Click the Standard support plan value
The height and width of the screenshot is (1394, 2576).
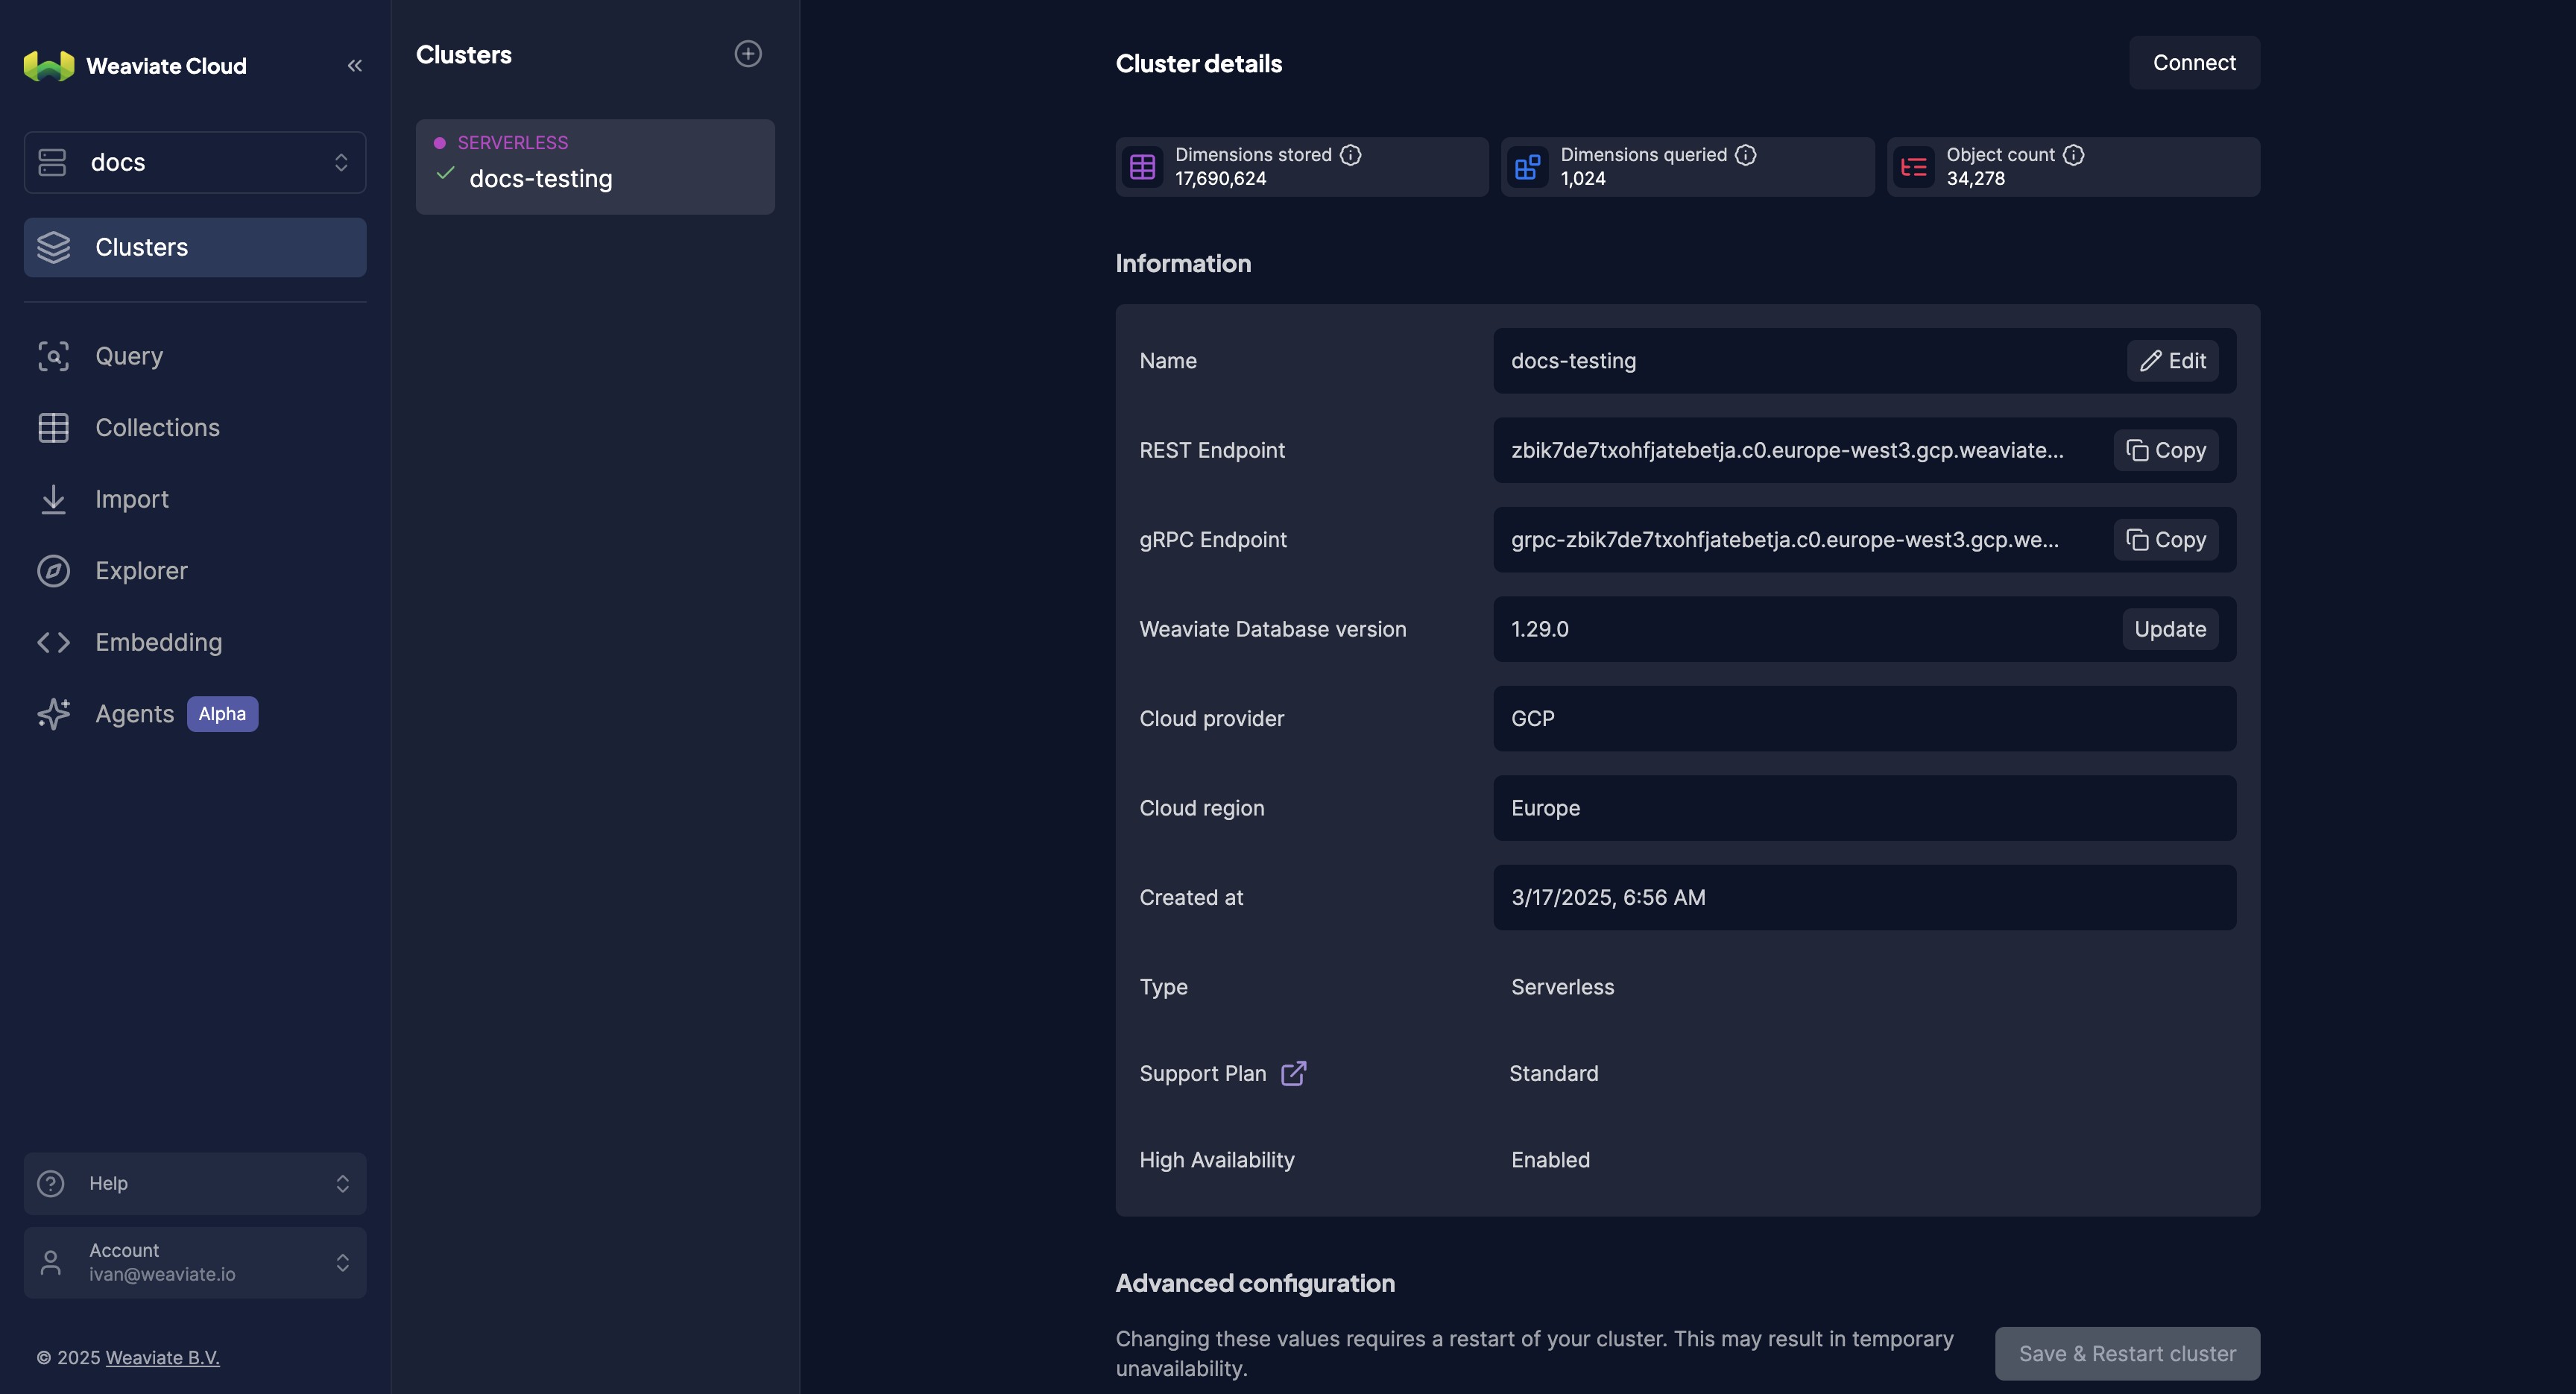pos(1553,1073)
